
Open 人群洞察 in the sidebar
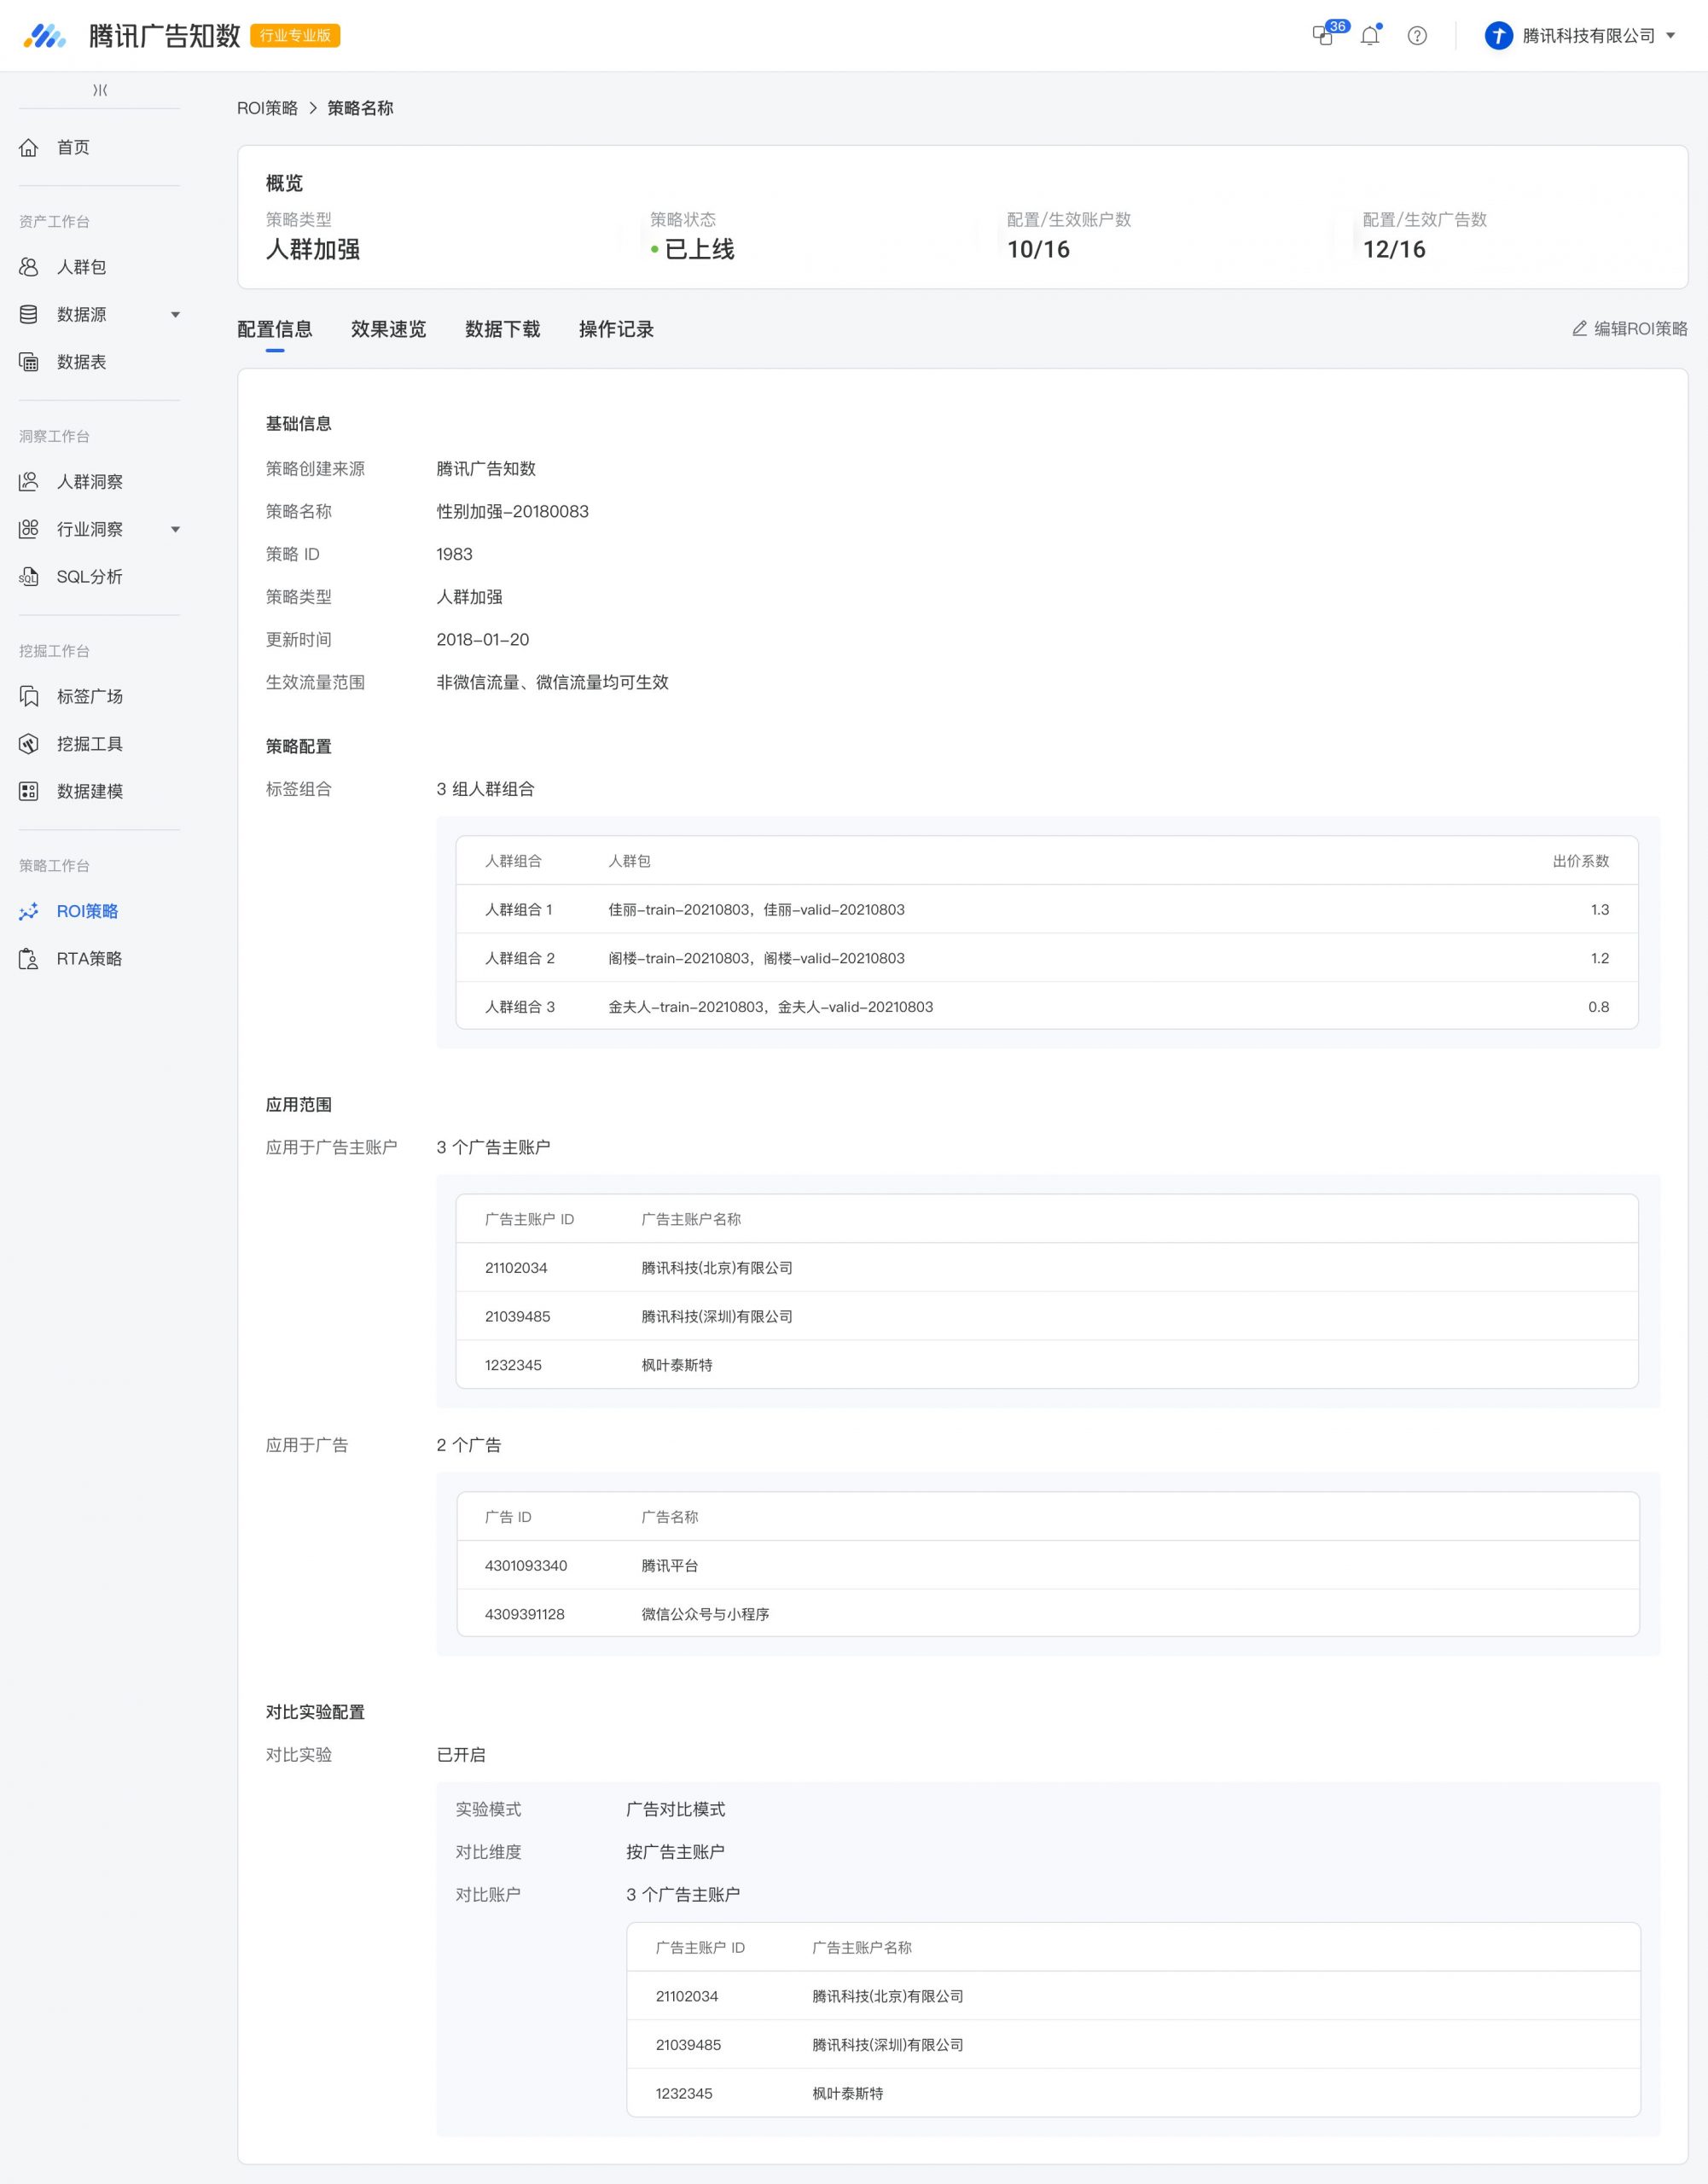(90, 482)
